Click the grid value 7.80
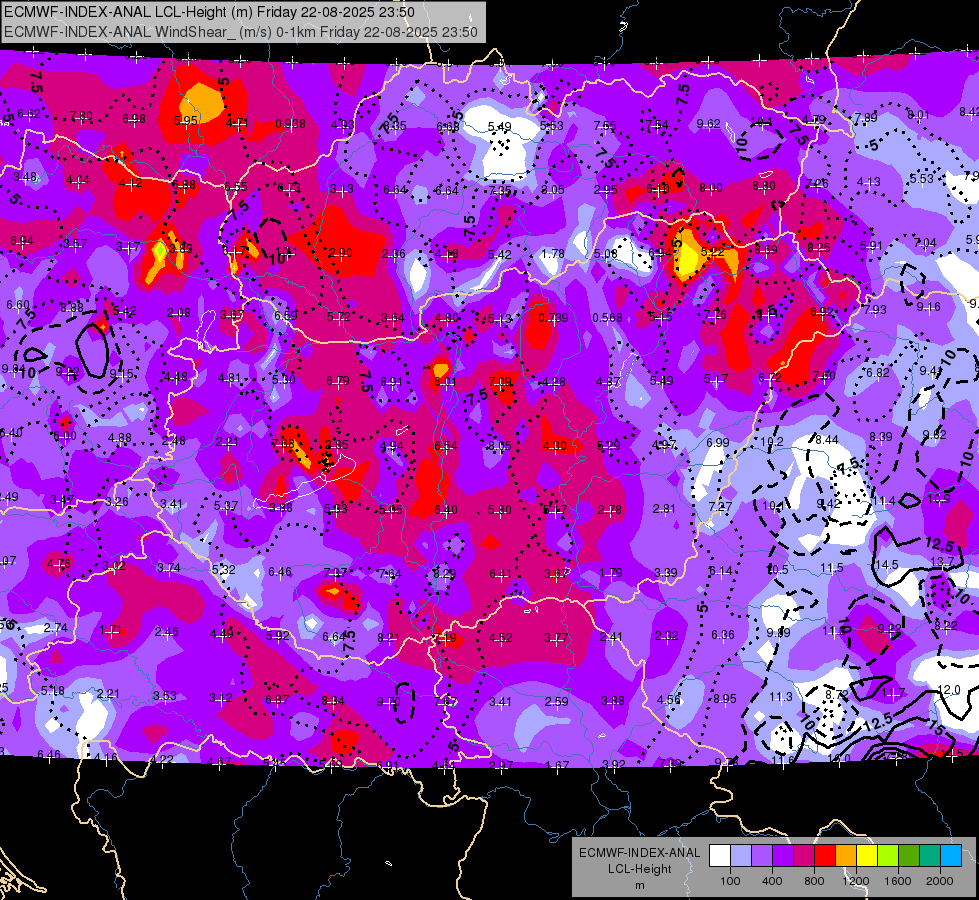This screenshot has height=900, width=979. [81, 116]
